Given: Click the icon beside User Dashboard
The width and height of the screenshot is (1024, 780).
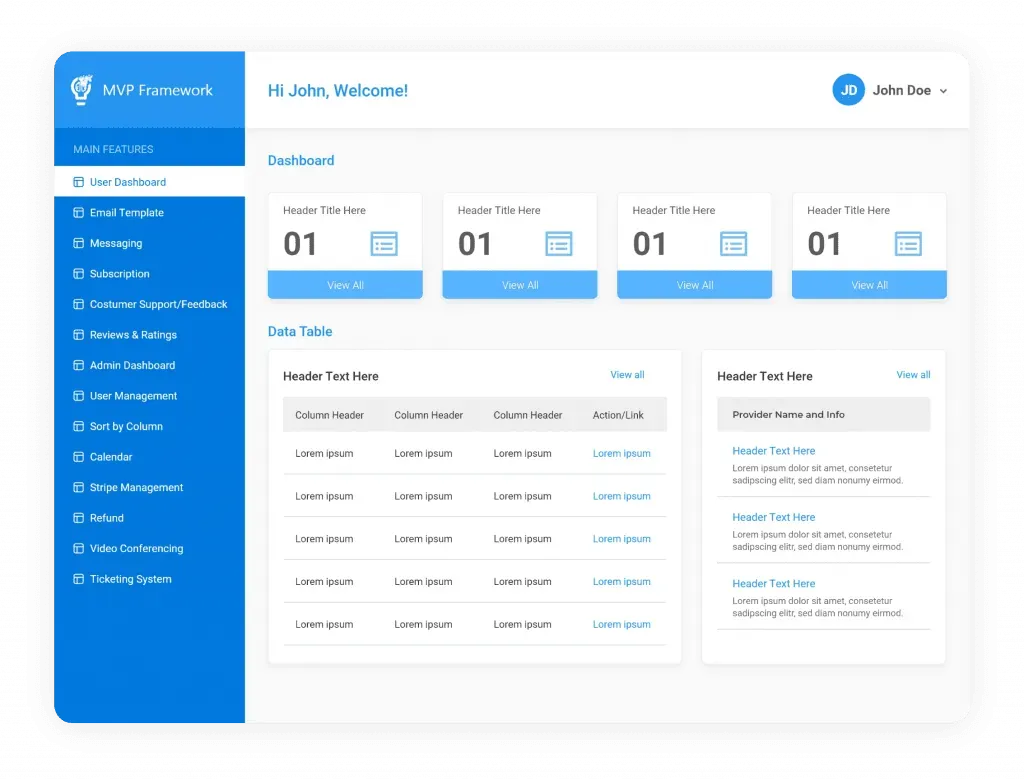Looking at the screenshot, I should 78,182.
